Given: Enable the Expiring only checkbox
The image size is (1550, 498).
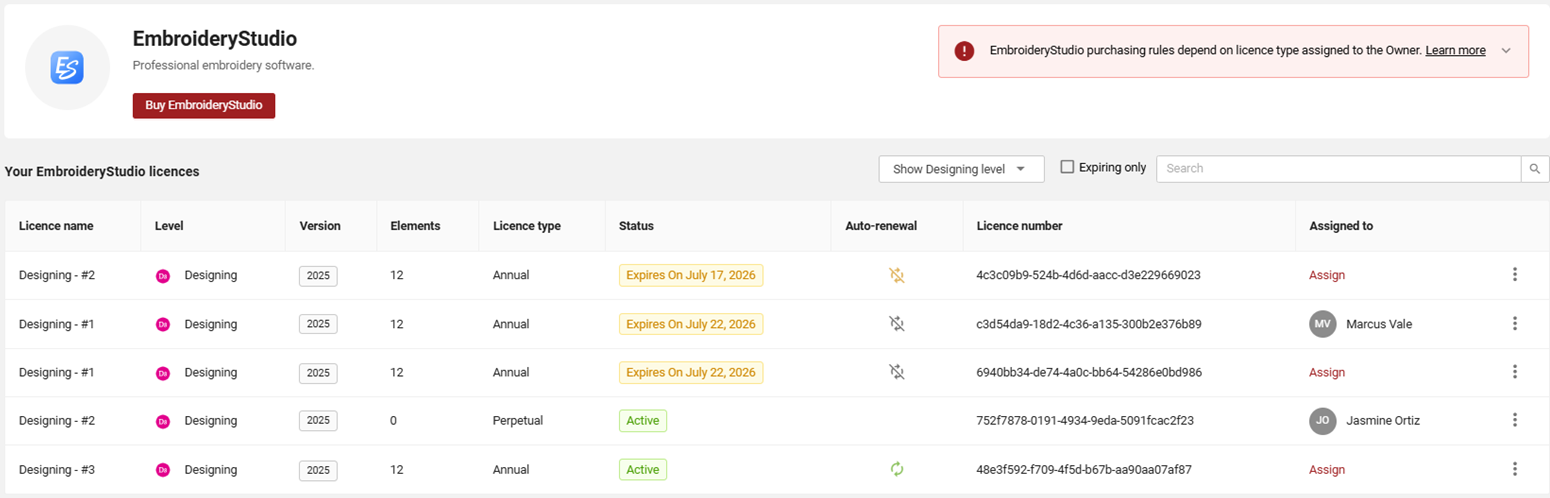Looking at the screenshot, I should 1067,167.
